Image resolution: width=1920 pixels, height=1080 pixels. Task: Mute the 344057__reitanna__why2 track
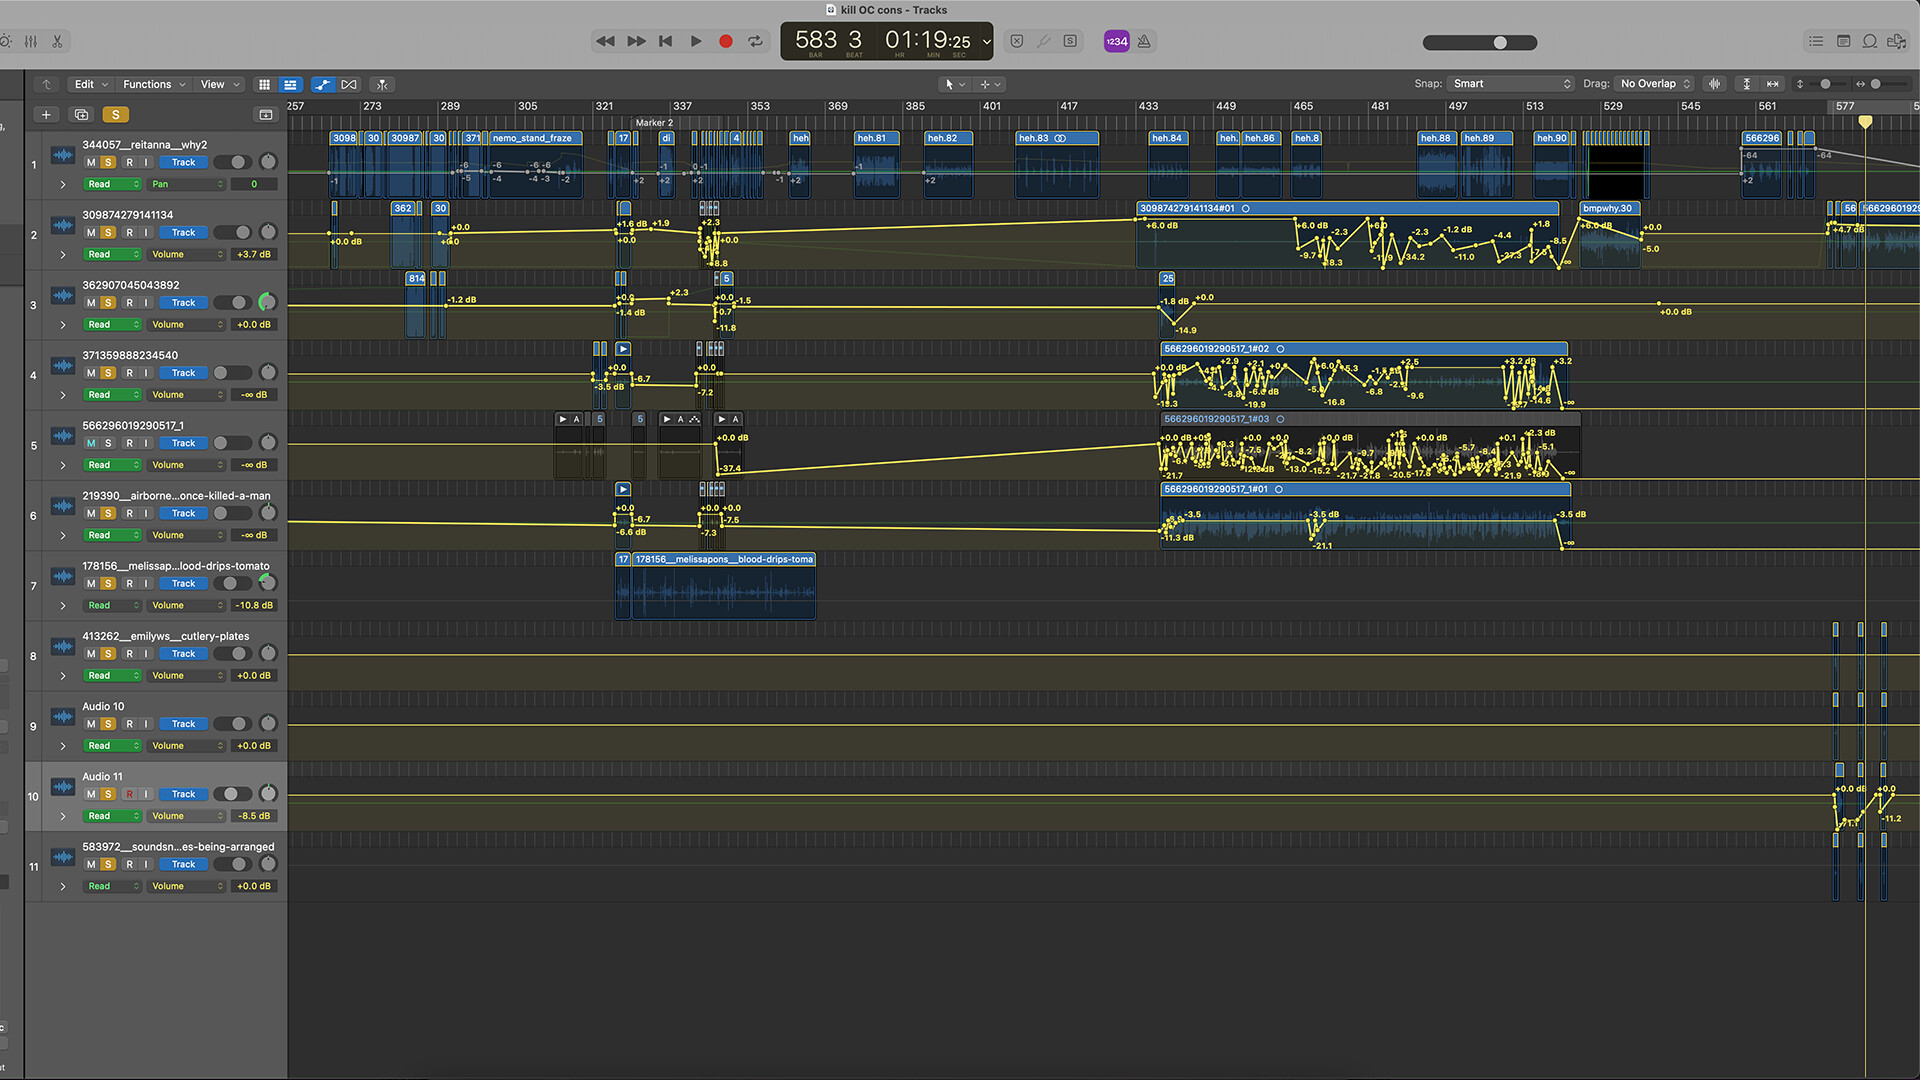tap(91, 162)
